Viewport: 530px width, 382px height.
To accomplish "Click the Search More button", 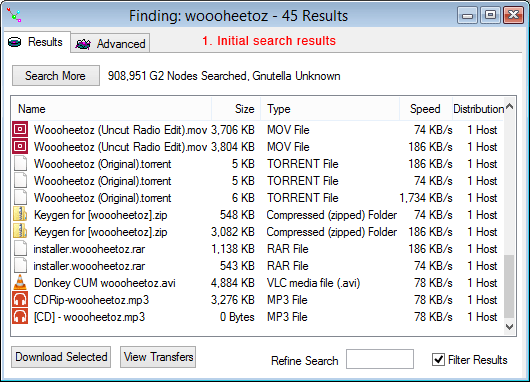I will [56, 75].
